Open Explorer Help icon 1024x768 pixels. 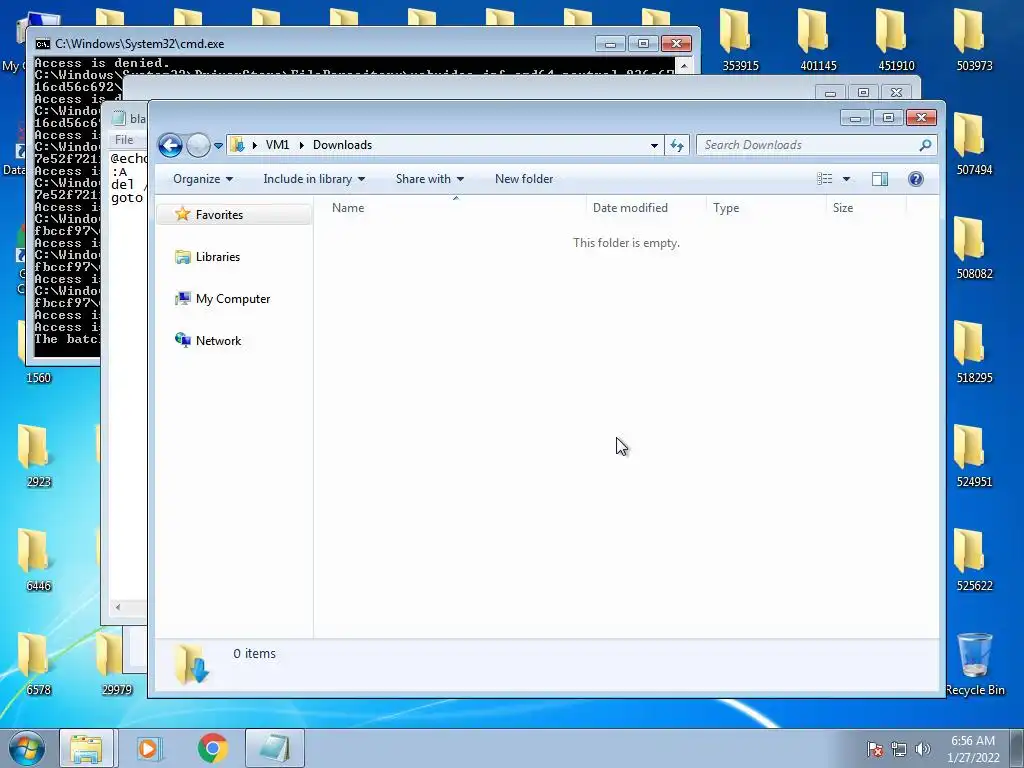click(x=916, y=179)
